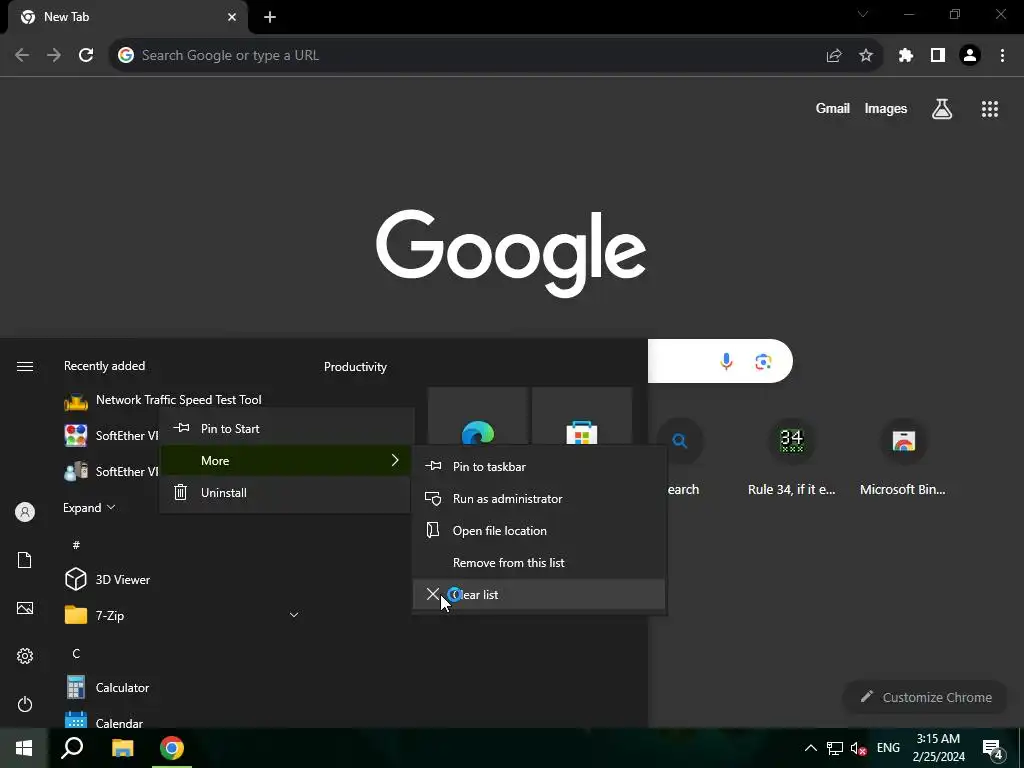Choose Open file location

coord(539,531)
